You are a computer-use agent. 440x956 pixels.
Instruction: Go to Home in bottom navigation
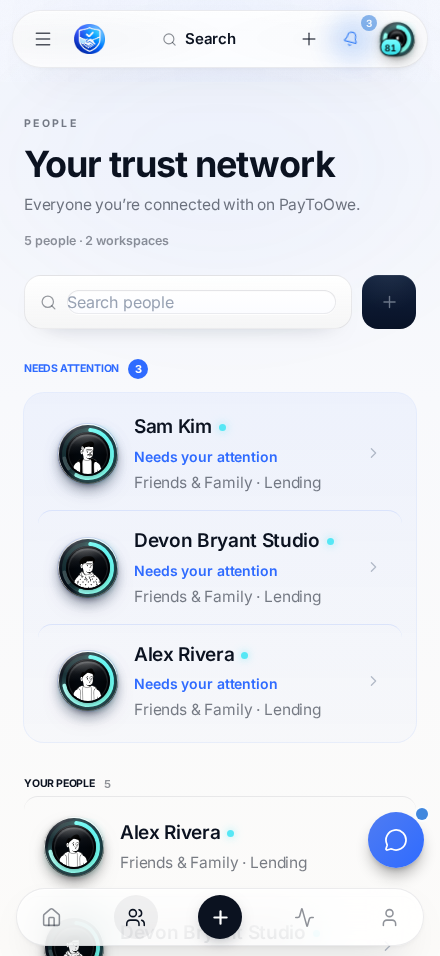(51, 917)
